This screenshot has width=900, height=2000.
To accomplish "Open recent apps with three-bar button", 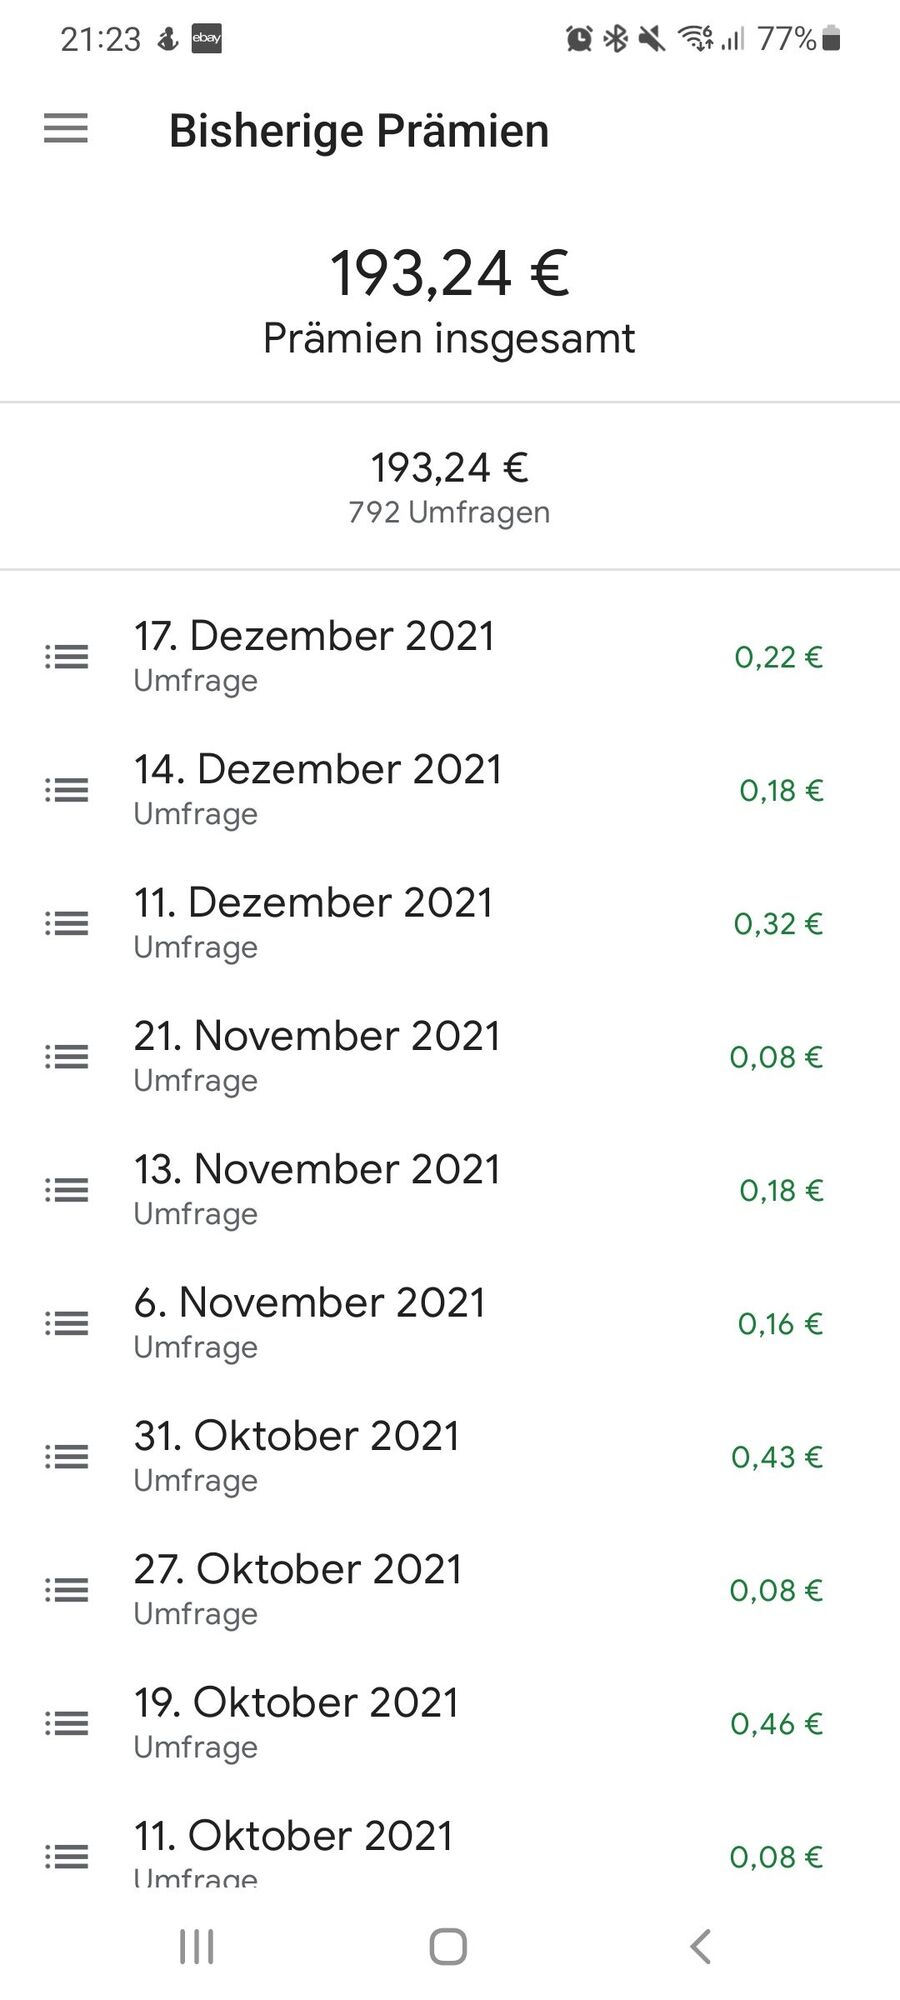I will [x=196, y=1947].
